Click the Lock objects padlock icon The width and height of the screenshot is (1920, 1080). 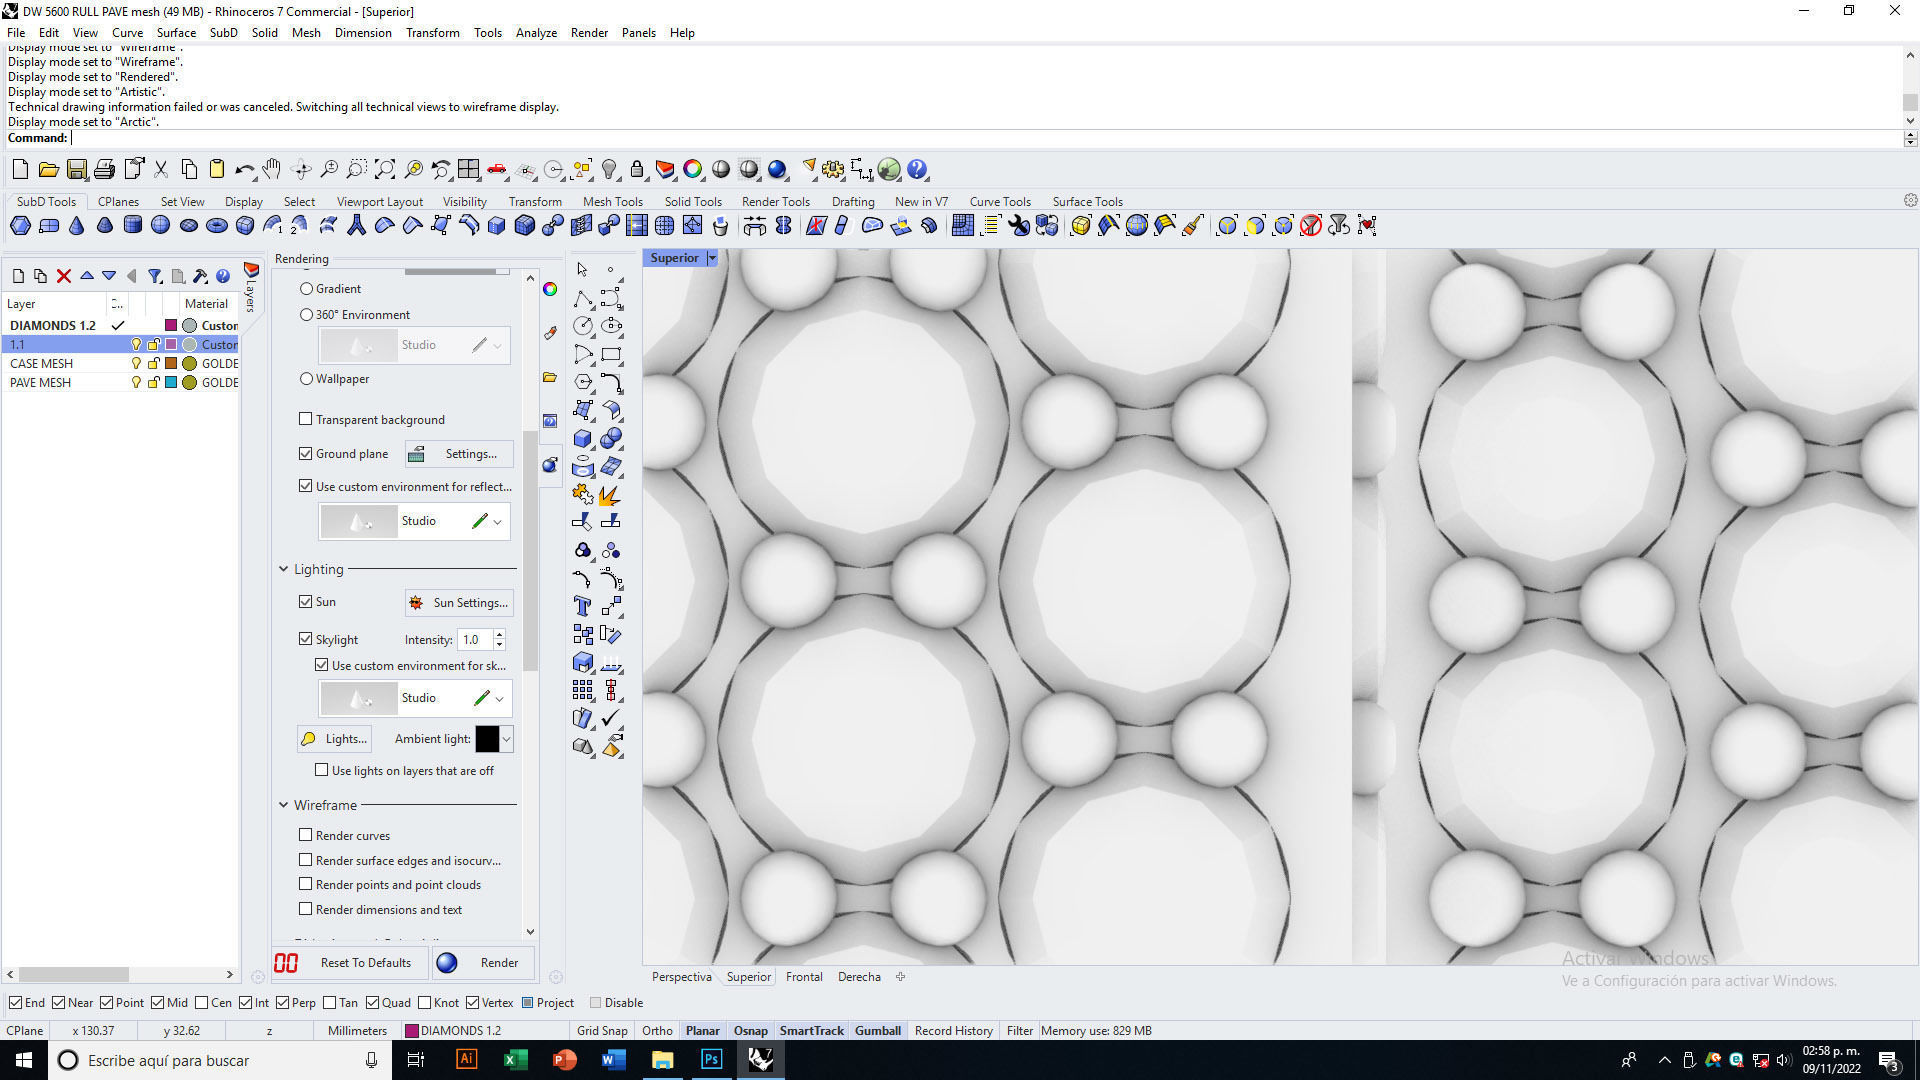tap(637, 170)
